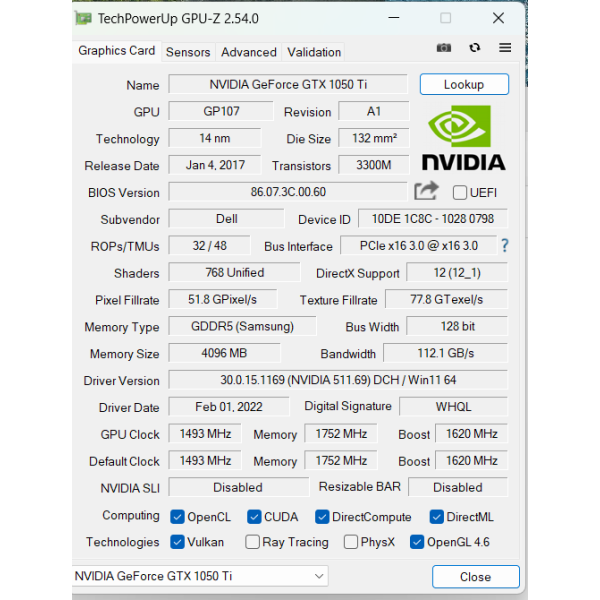Screen dimensions: 600x600
Task: Click the Close button
Action: coord(476,576)
